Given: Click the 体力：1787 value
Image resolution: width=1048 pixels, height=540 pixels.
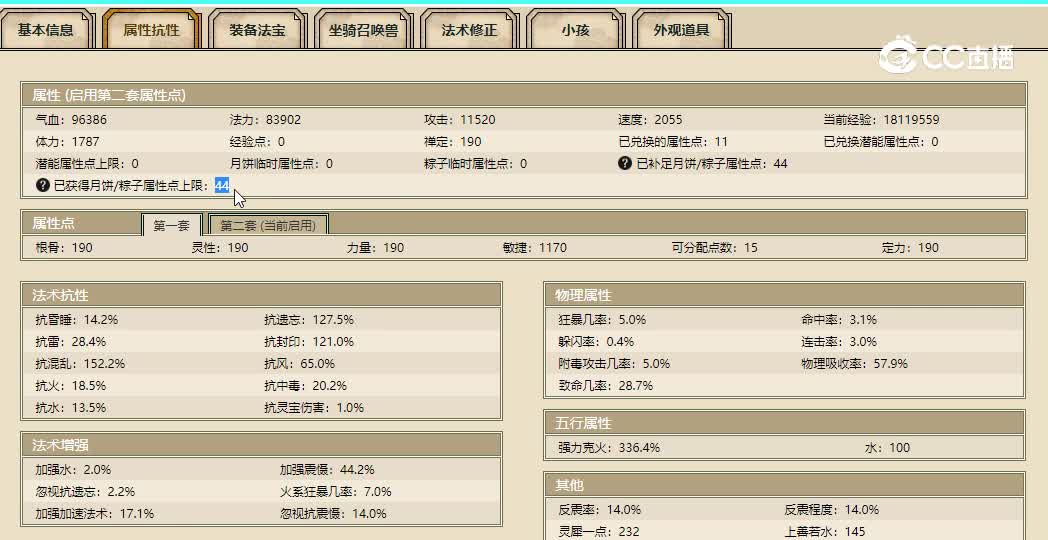Looking at the screenshot, I should 67,142.
